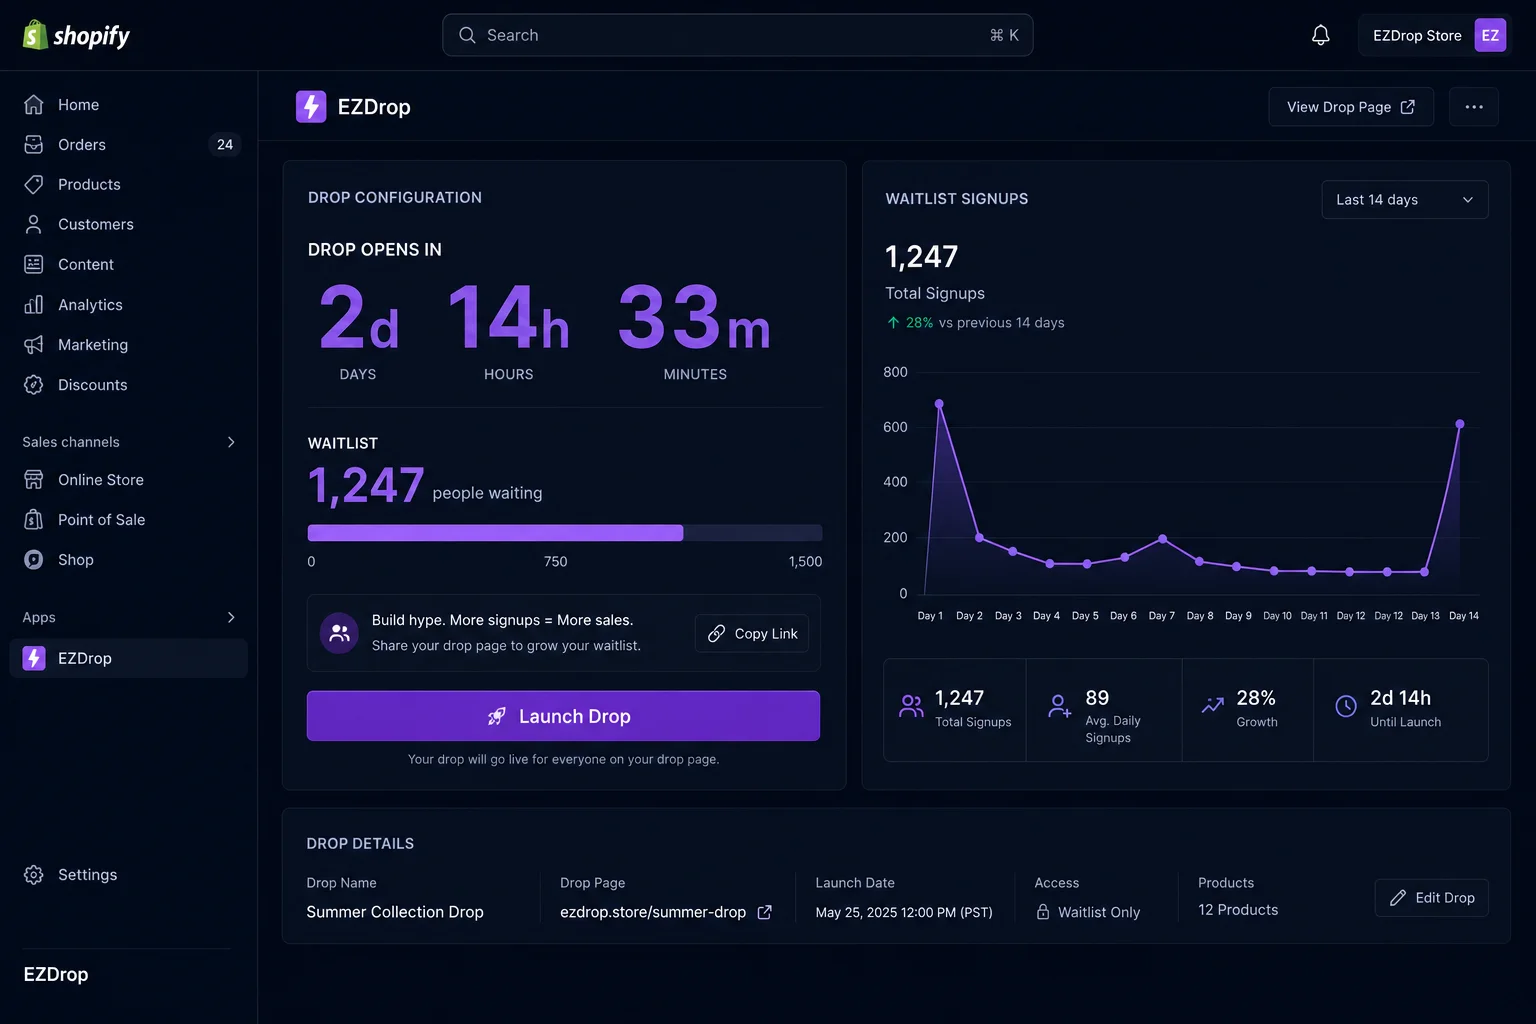Viewport: 1536px width, 1024px height.
Task: Select the EZDrop app menu item
Action: coord(128,658)
